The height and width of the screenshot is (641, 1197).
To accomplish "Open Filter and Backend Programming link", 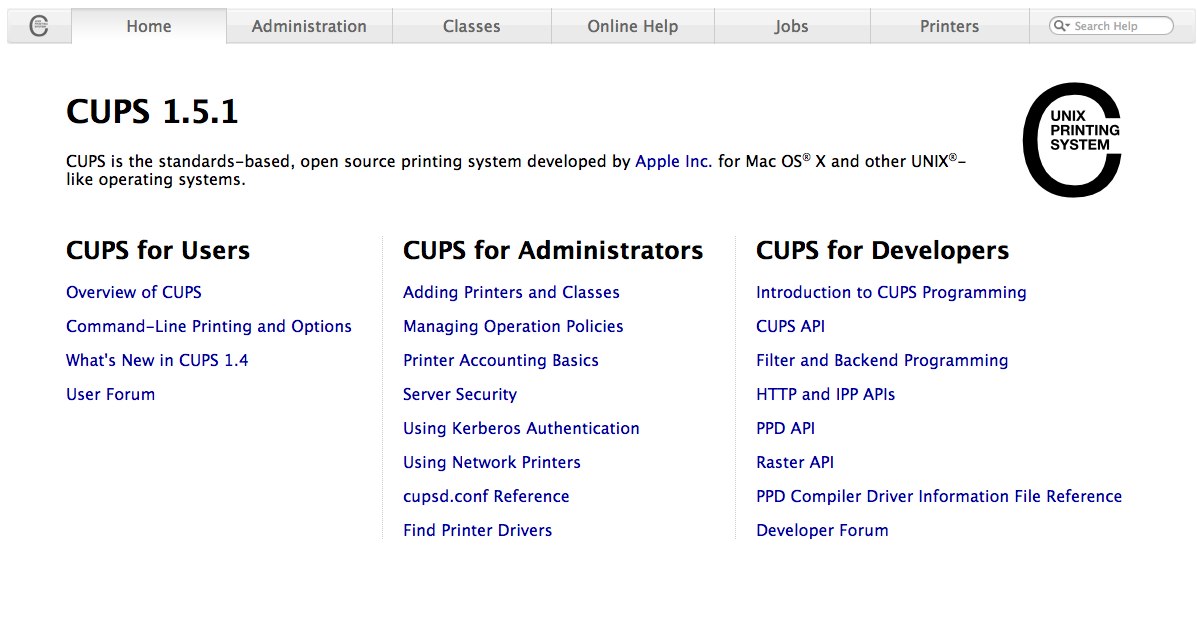I will pyautogui.click(x=882, y=360).
